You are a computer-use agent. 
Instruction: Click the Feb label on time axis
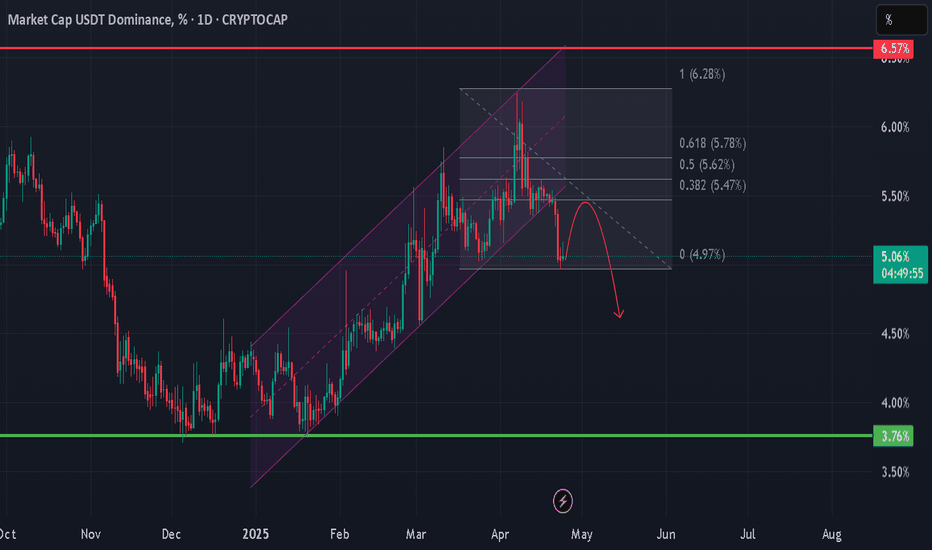[x=339, y=534]
